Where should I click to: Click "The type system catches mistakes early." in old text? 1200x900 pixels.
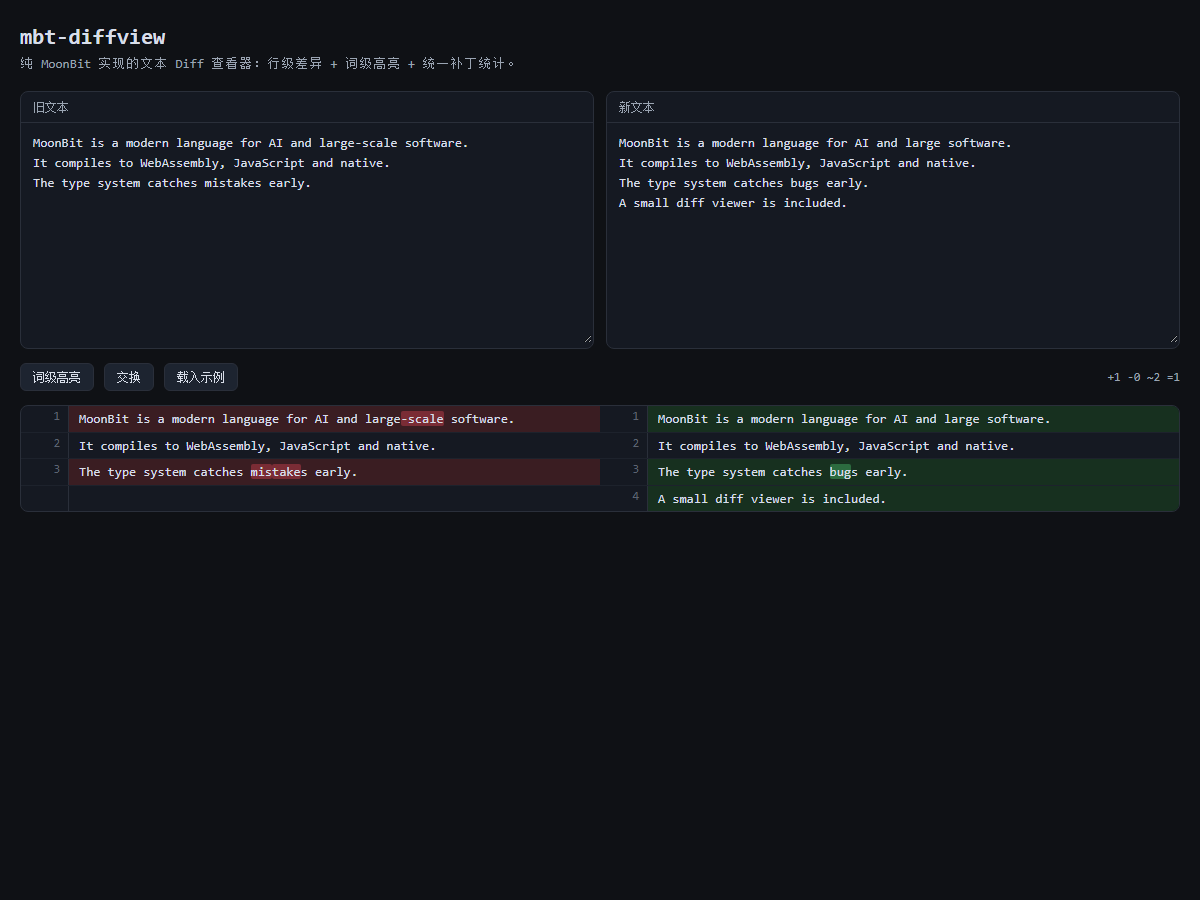pos(172,183)
